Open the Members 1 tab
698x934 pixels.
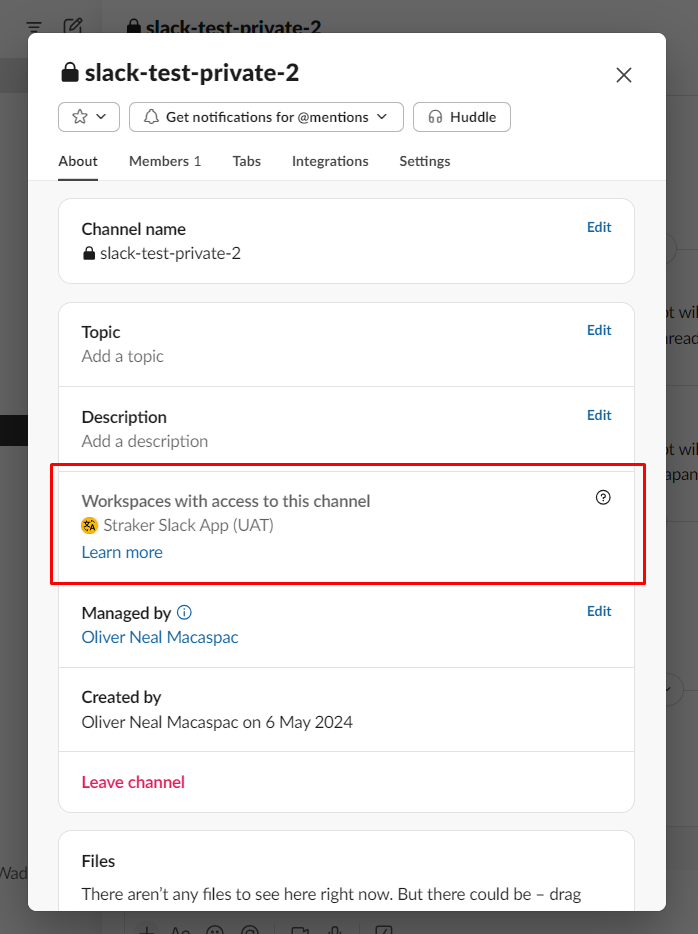(x=165, y=161)
